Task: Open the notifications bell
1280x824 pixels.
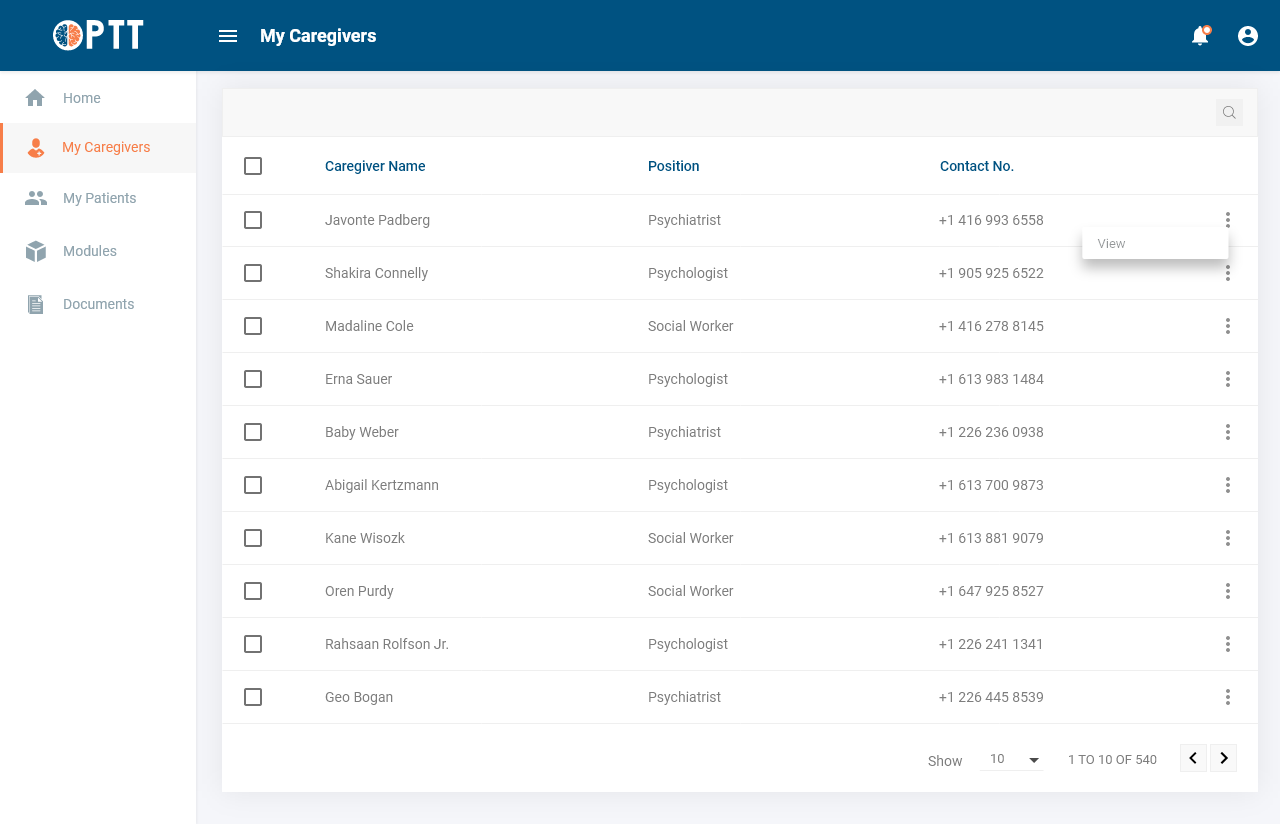Action: coord(1199,36)
